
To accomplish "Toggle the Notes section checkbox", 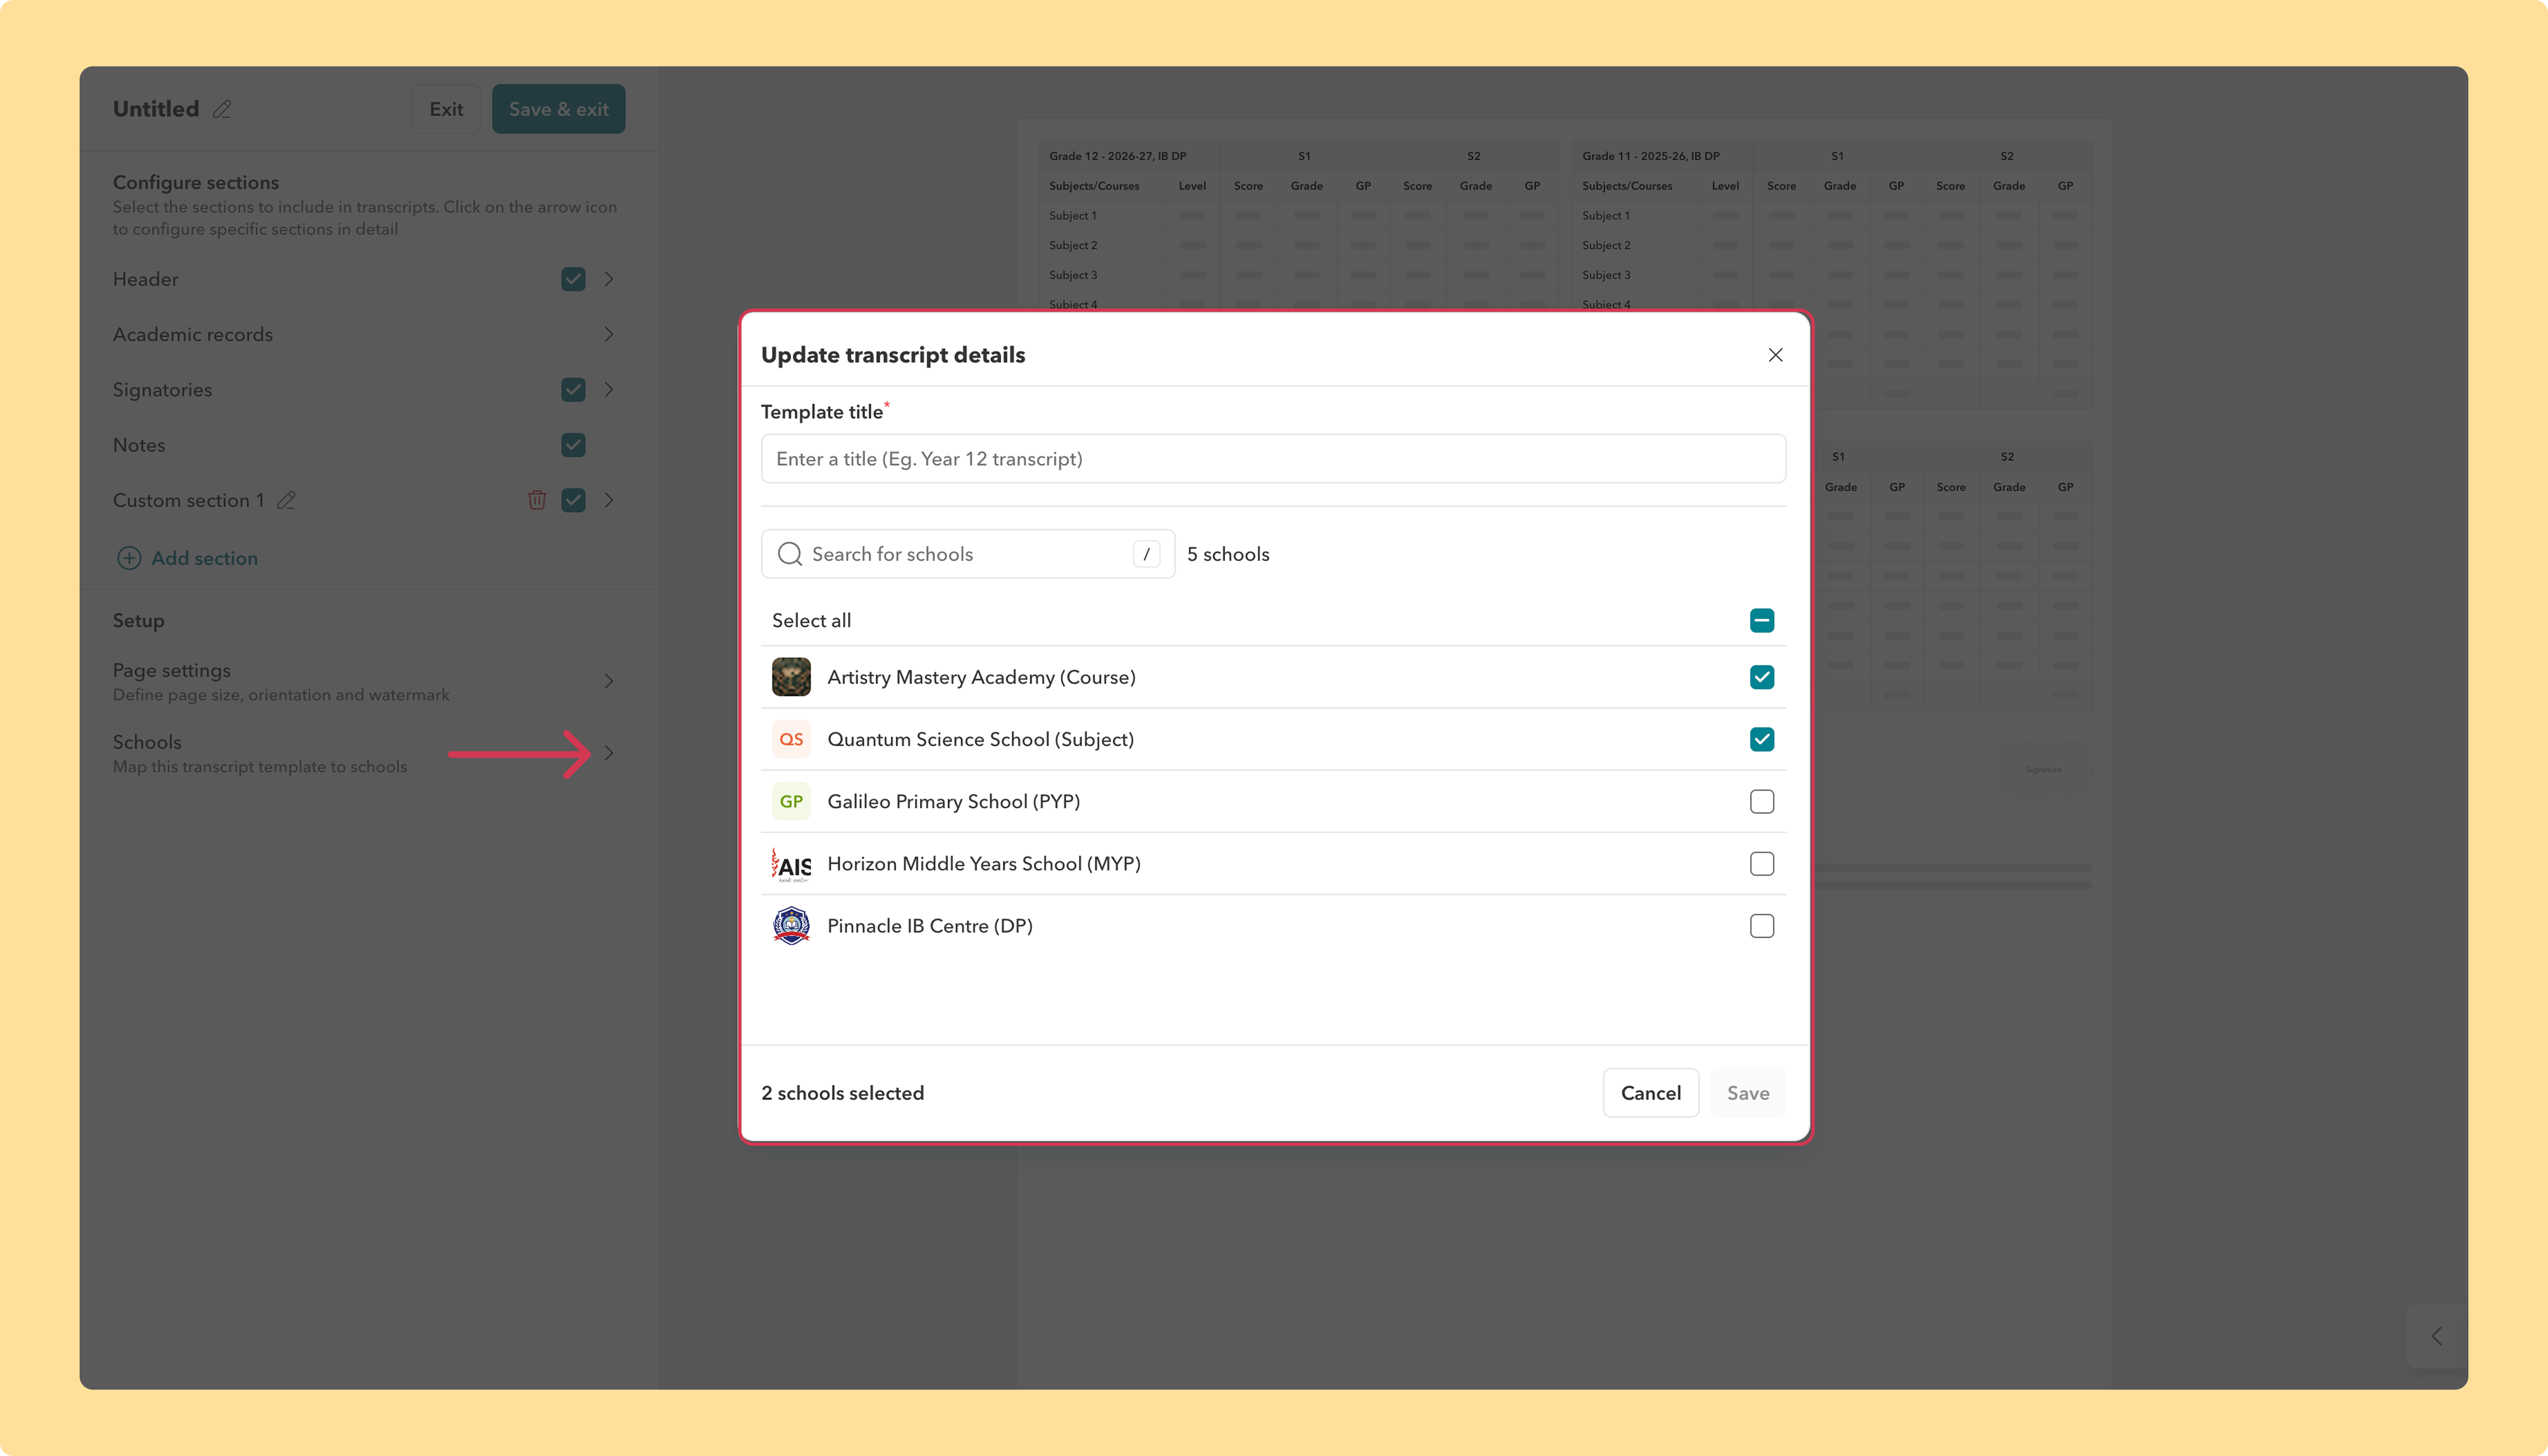I will pos(573,445).
